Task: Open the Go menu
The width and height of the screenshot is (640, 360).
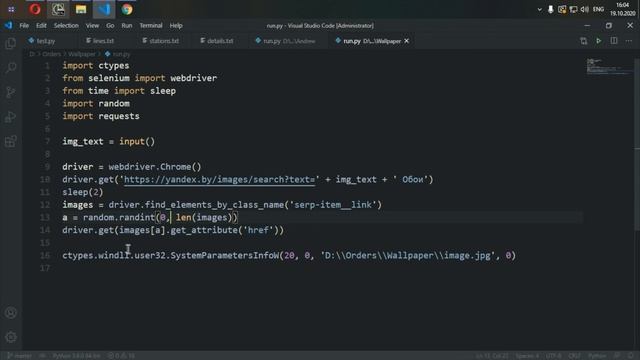Action: (x=110, y=25)
